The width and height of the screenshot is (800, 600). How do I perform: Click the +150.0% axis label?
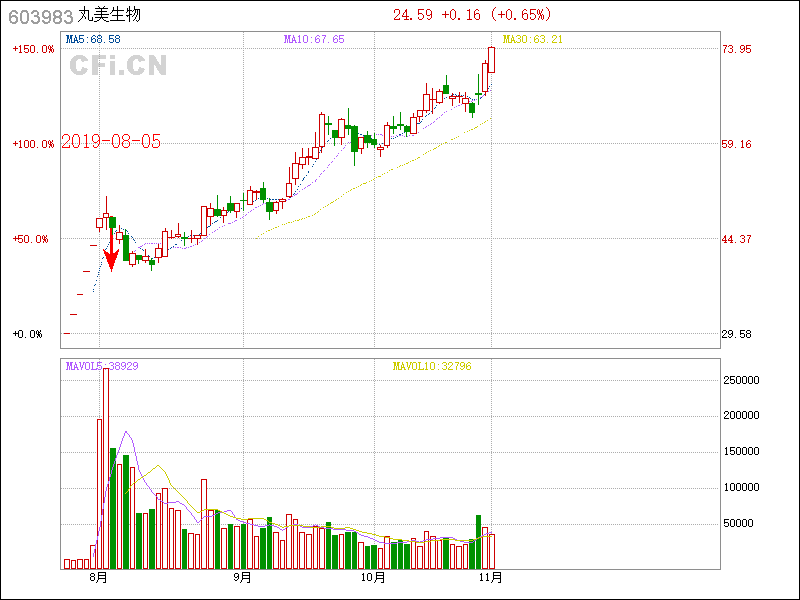pyautogui.click(x=34, y=49)
